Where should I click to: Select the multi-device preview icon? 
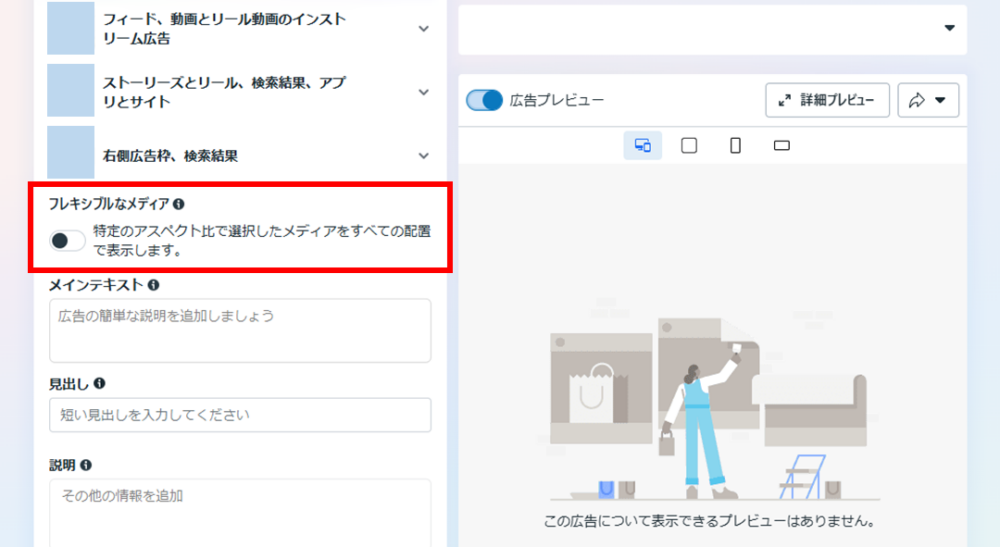pos(642,145)
